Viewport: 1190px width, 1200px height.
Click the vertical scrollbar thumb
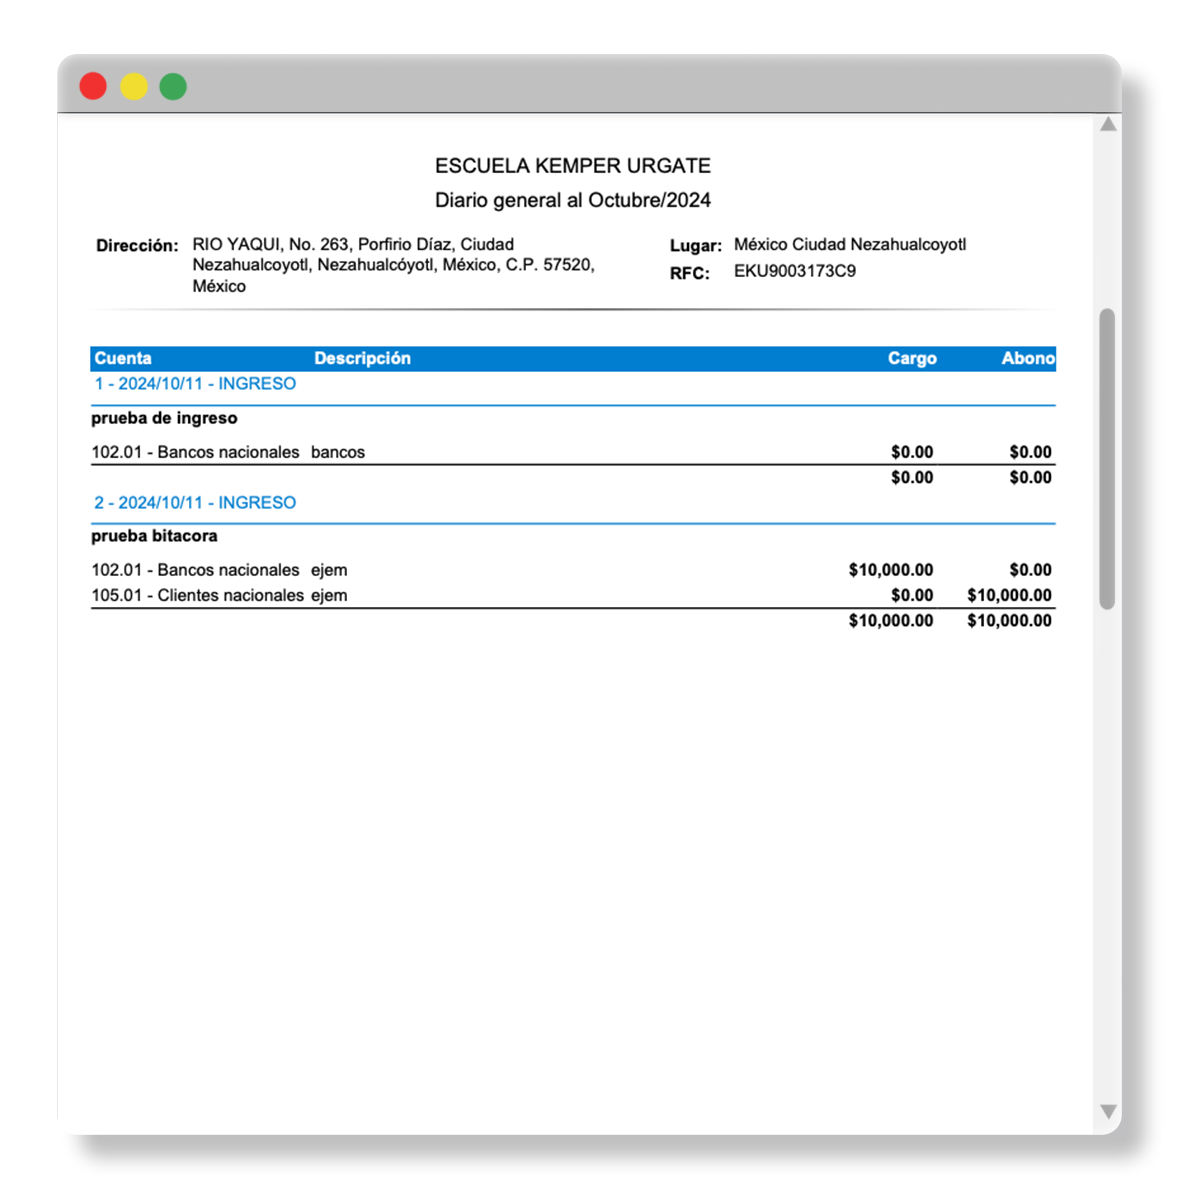click(x=1107, y=459)
